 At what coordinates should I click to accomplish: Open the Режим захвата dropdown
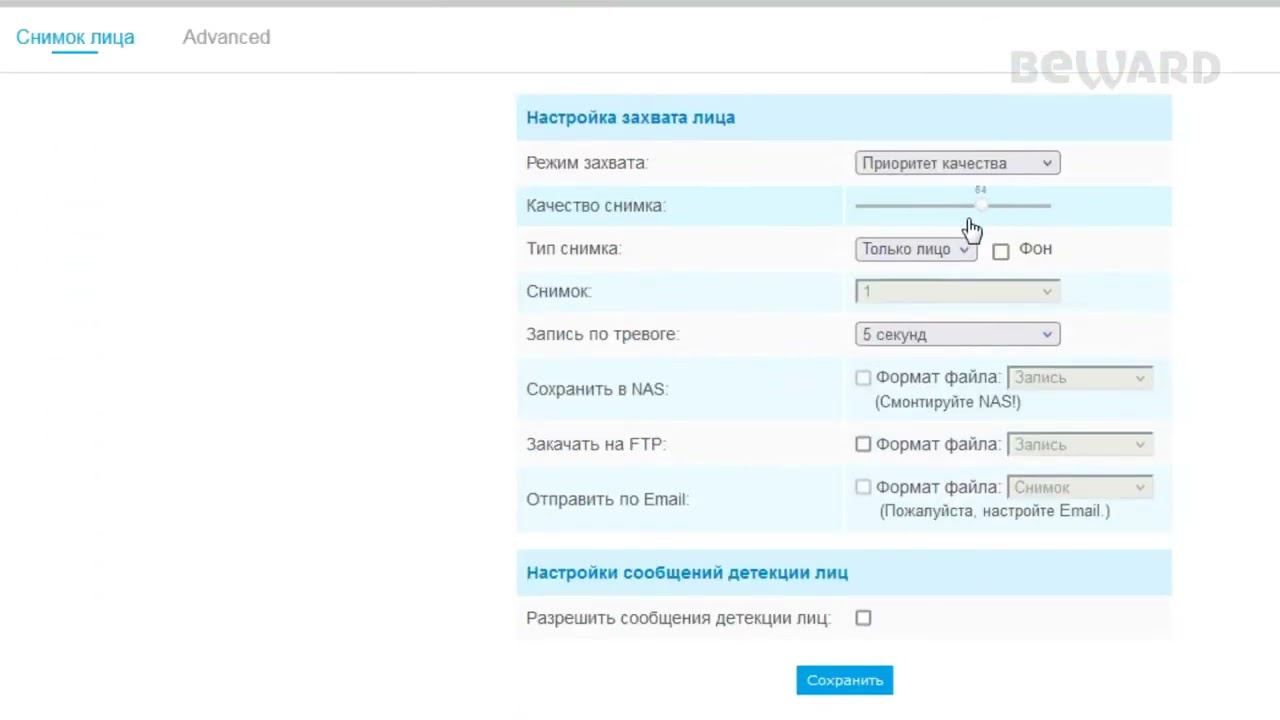(x=958, y=163)
